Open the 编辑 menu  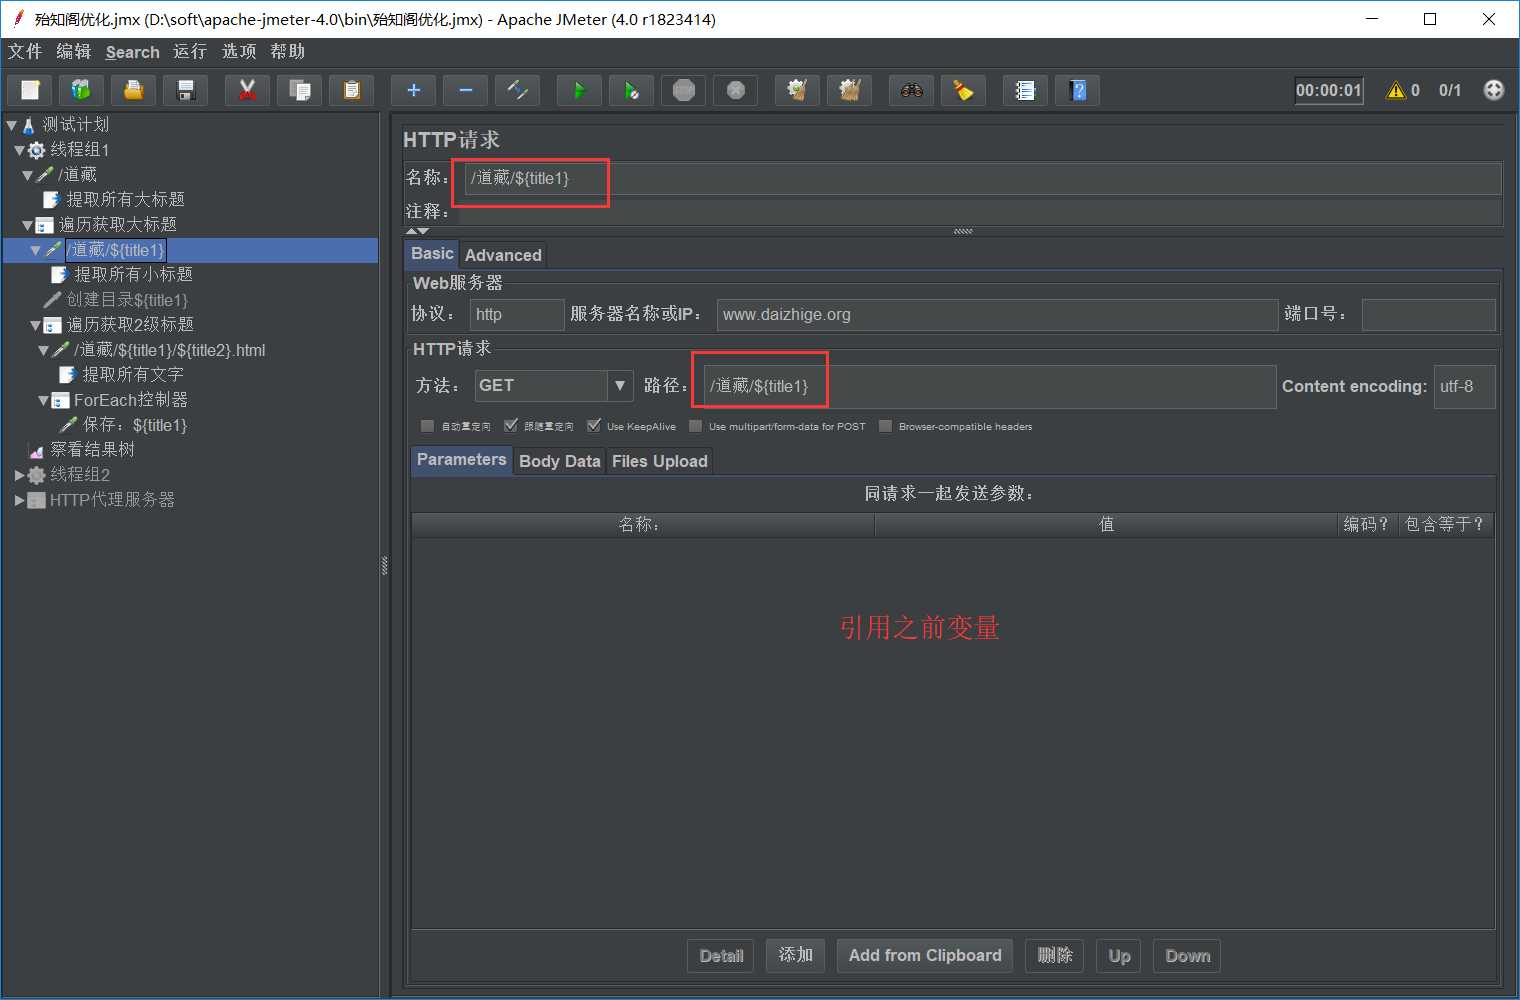(x=73, y=51)
